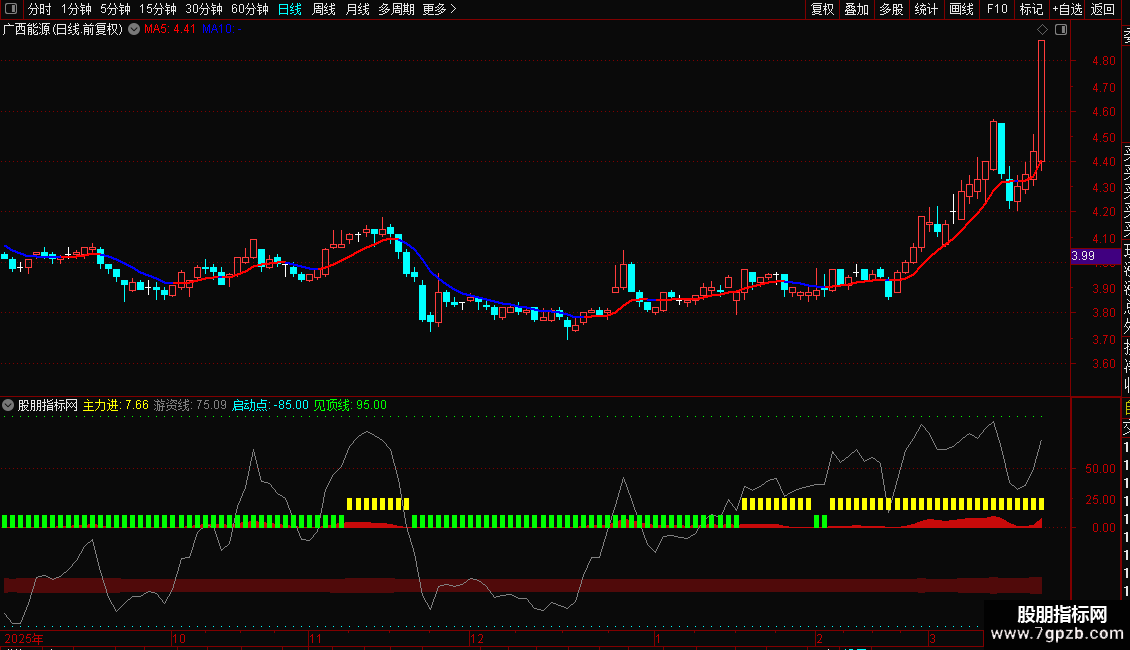Viewport: 1130px width, 650px height.
Task: Click the 50.00 indicator axis label
Action: point(1100,468)
